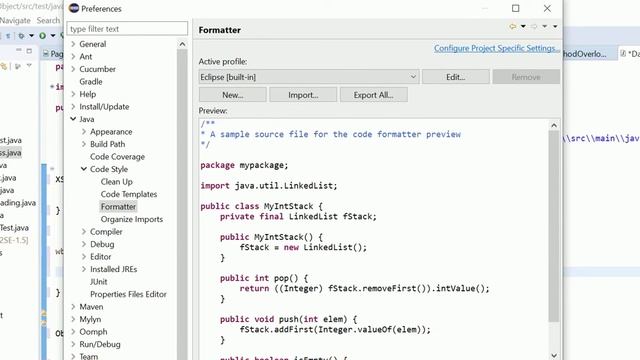Expand the Cucumber preferences node
Screen dimensions: 640x360
point(73,69)
